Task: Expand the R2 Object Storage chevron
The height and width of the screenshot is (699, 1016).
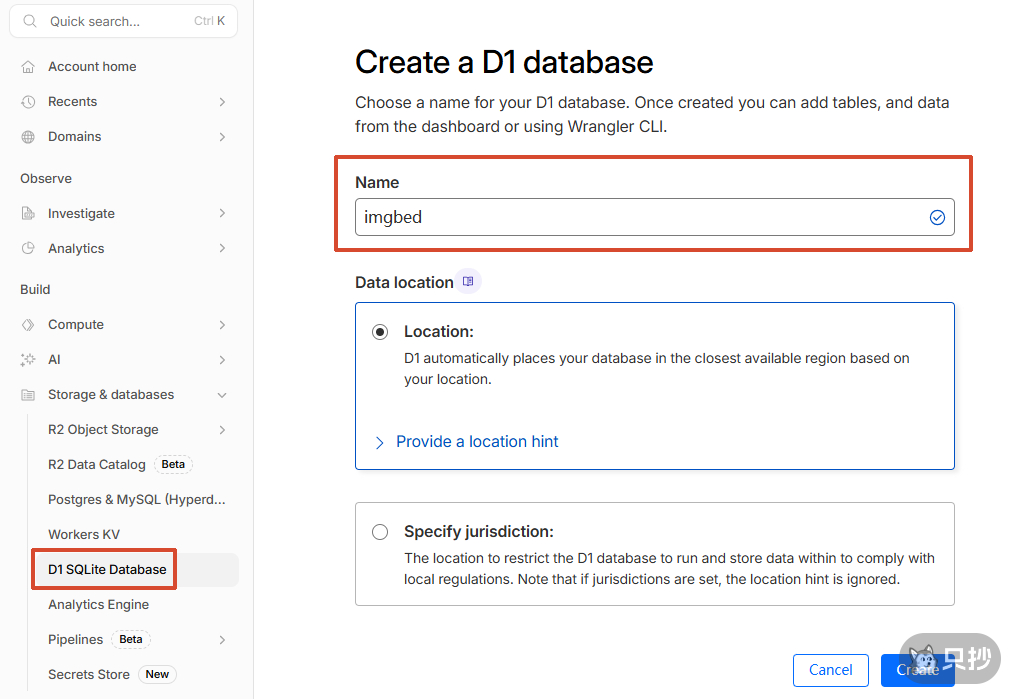Action: click(222, 430)
